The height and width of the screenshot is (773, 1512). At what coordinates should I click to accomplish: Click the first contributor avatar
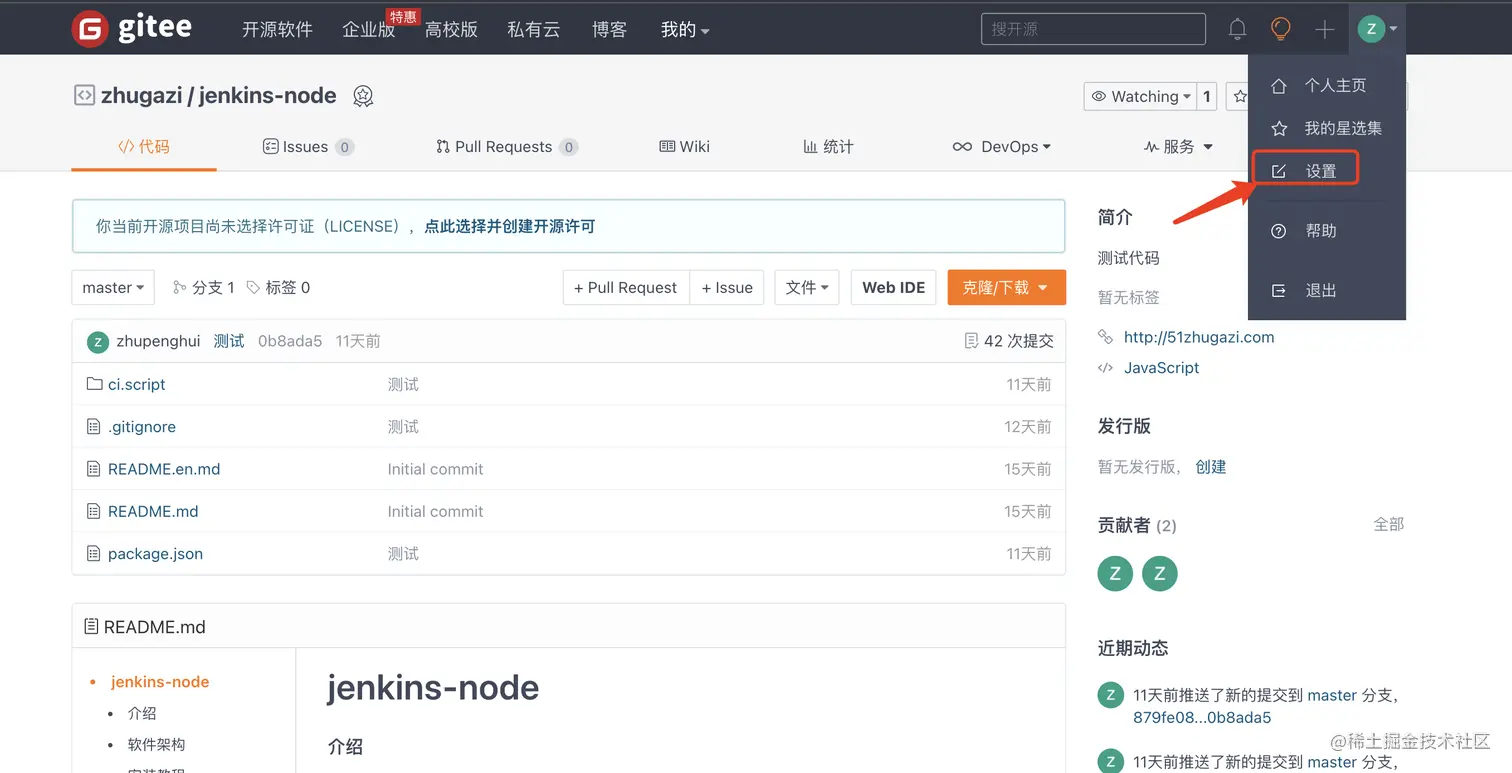coord(1115,574)
